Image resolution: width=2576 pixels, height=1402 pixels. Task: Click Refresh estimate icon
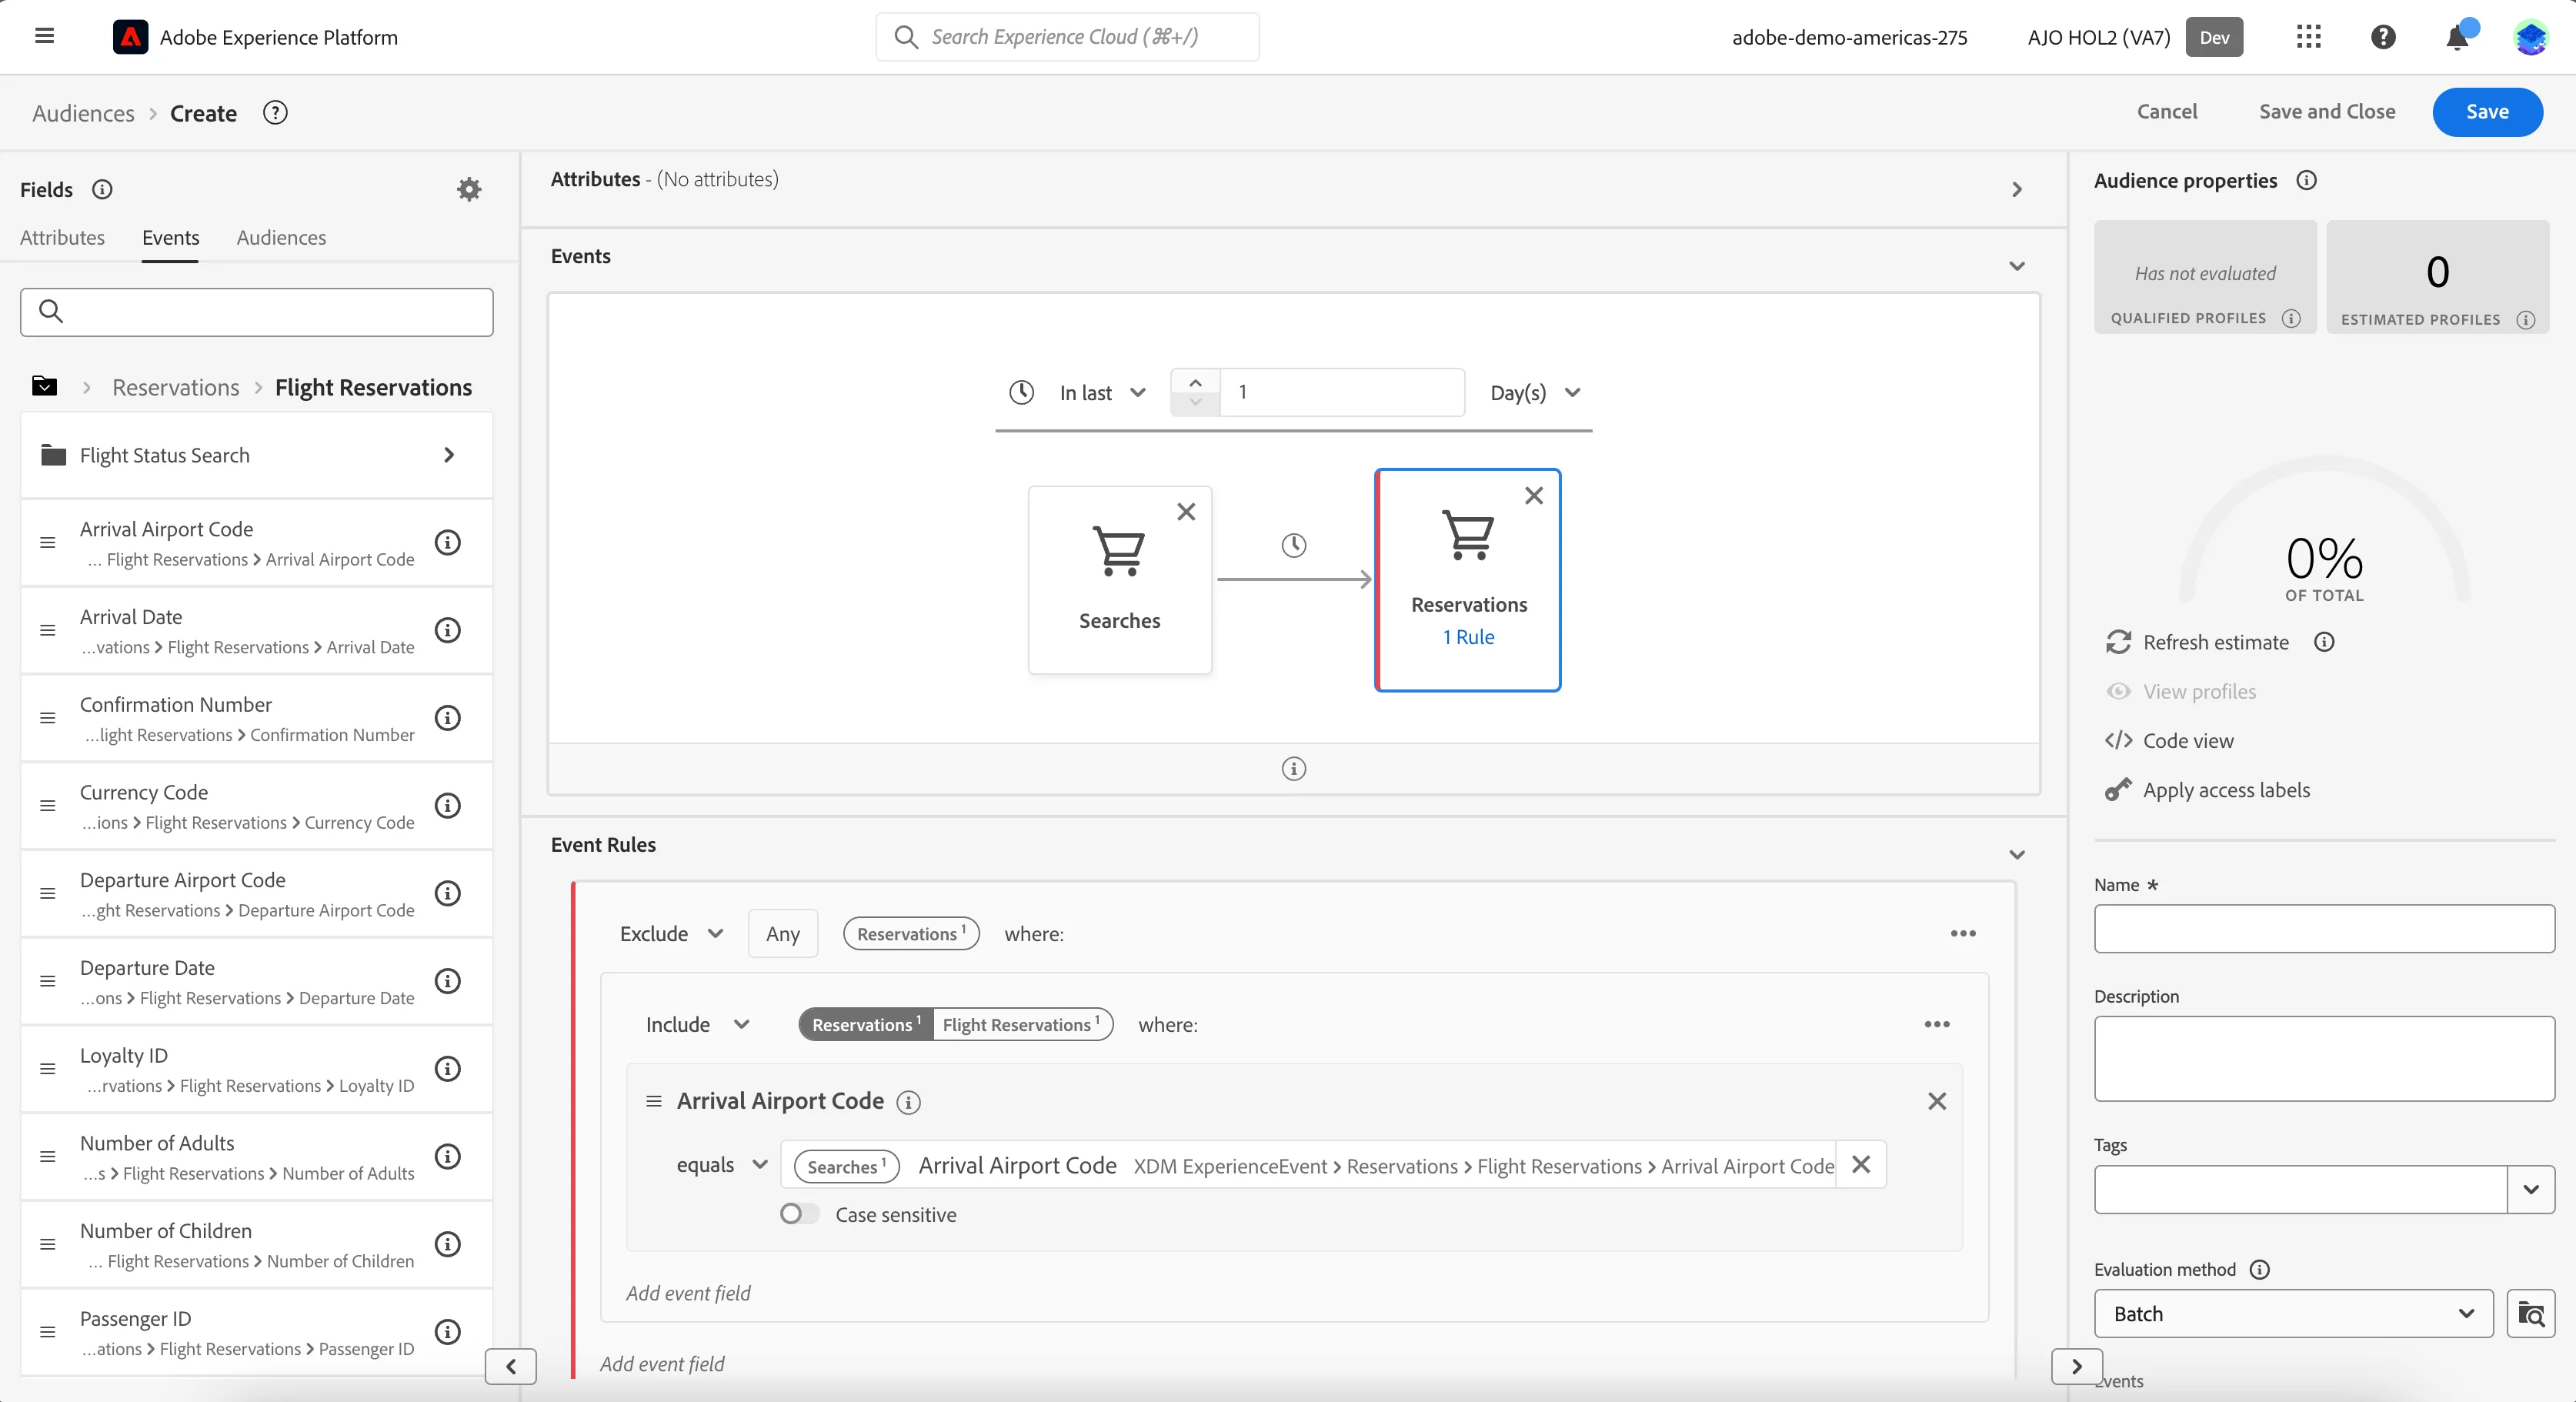2118,642
